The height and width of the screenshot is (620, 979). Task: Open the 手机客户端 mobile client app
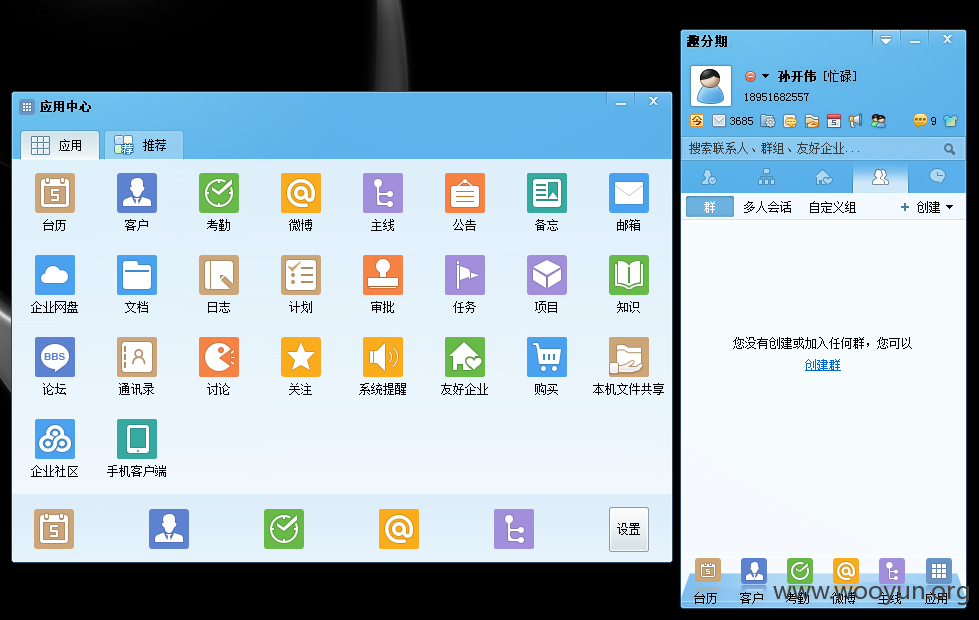(137, 439)
